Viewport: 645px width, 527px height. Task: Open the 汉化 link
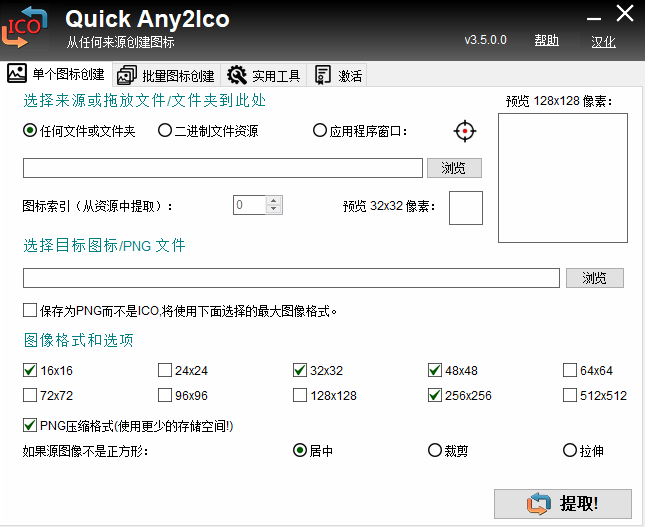(x=603, y=42)
